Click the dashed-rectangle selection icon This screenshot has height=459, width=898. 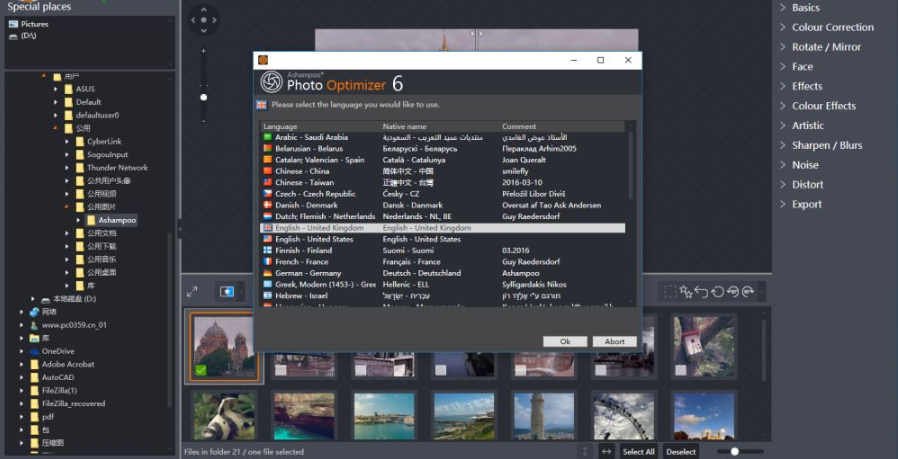[669, 292]
